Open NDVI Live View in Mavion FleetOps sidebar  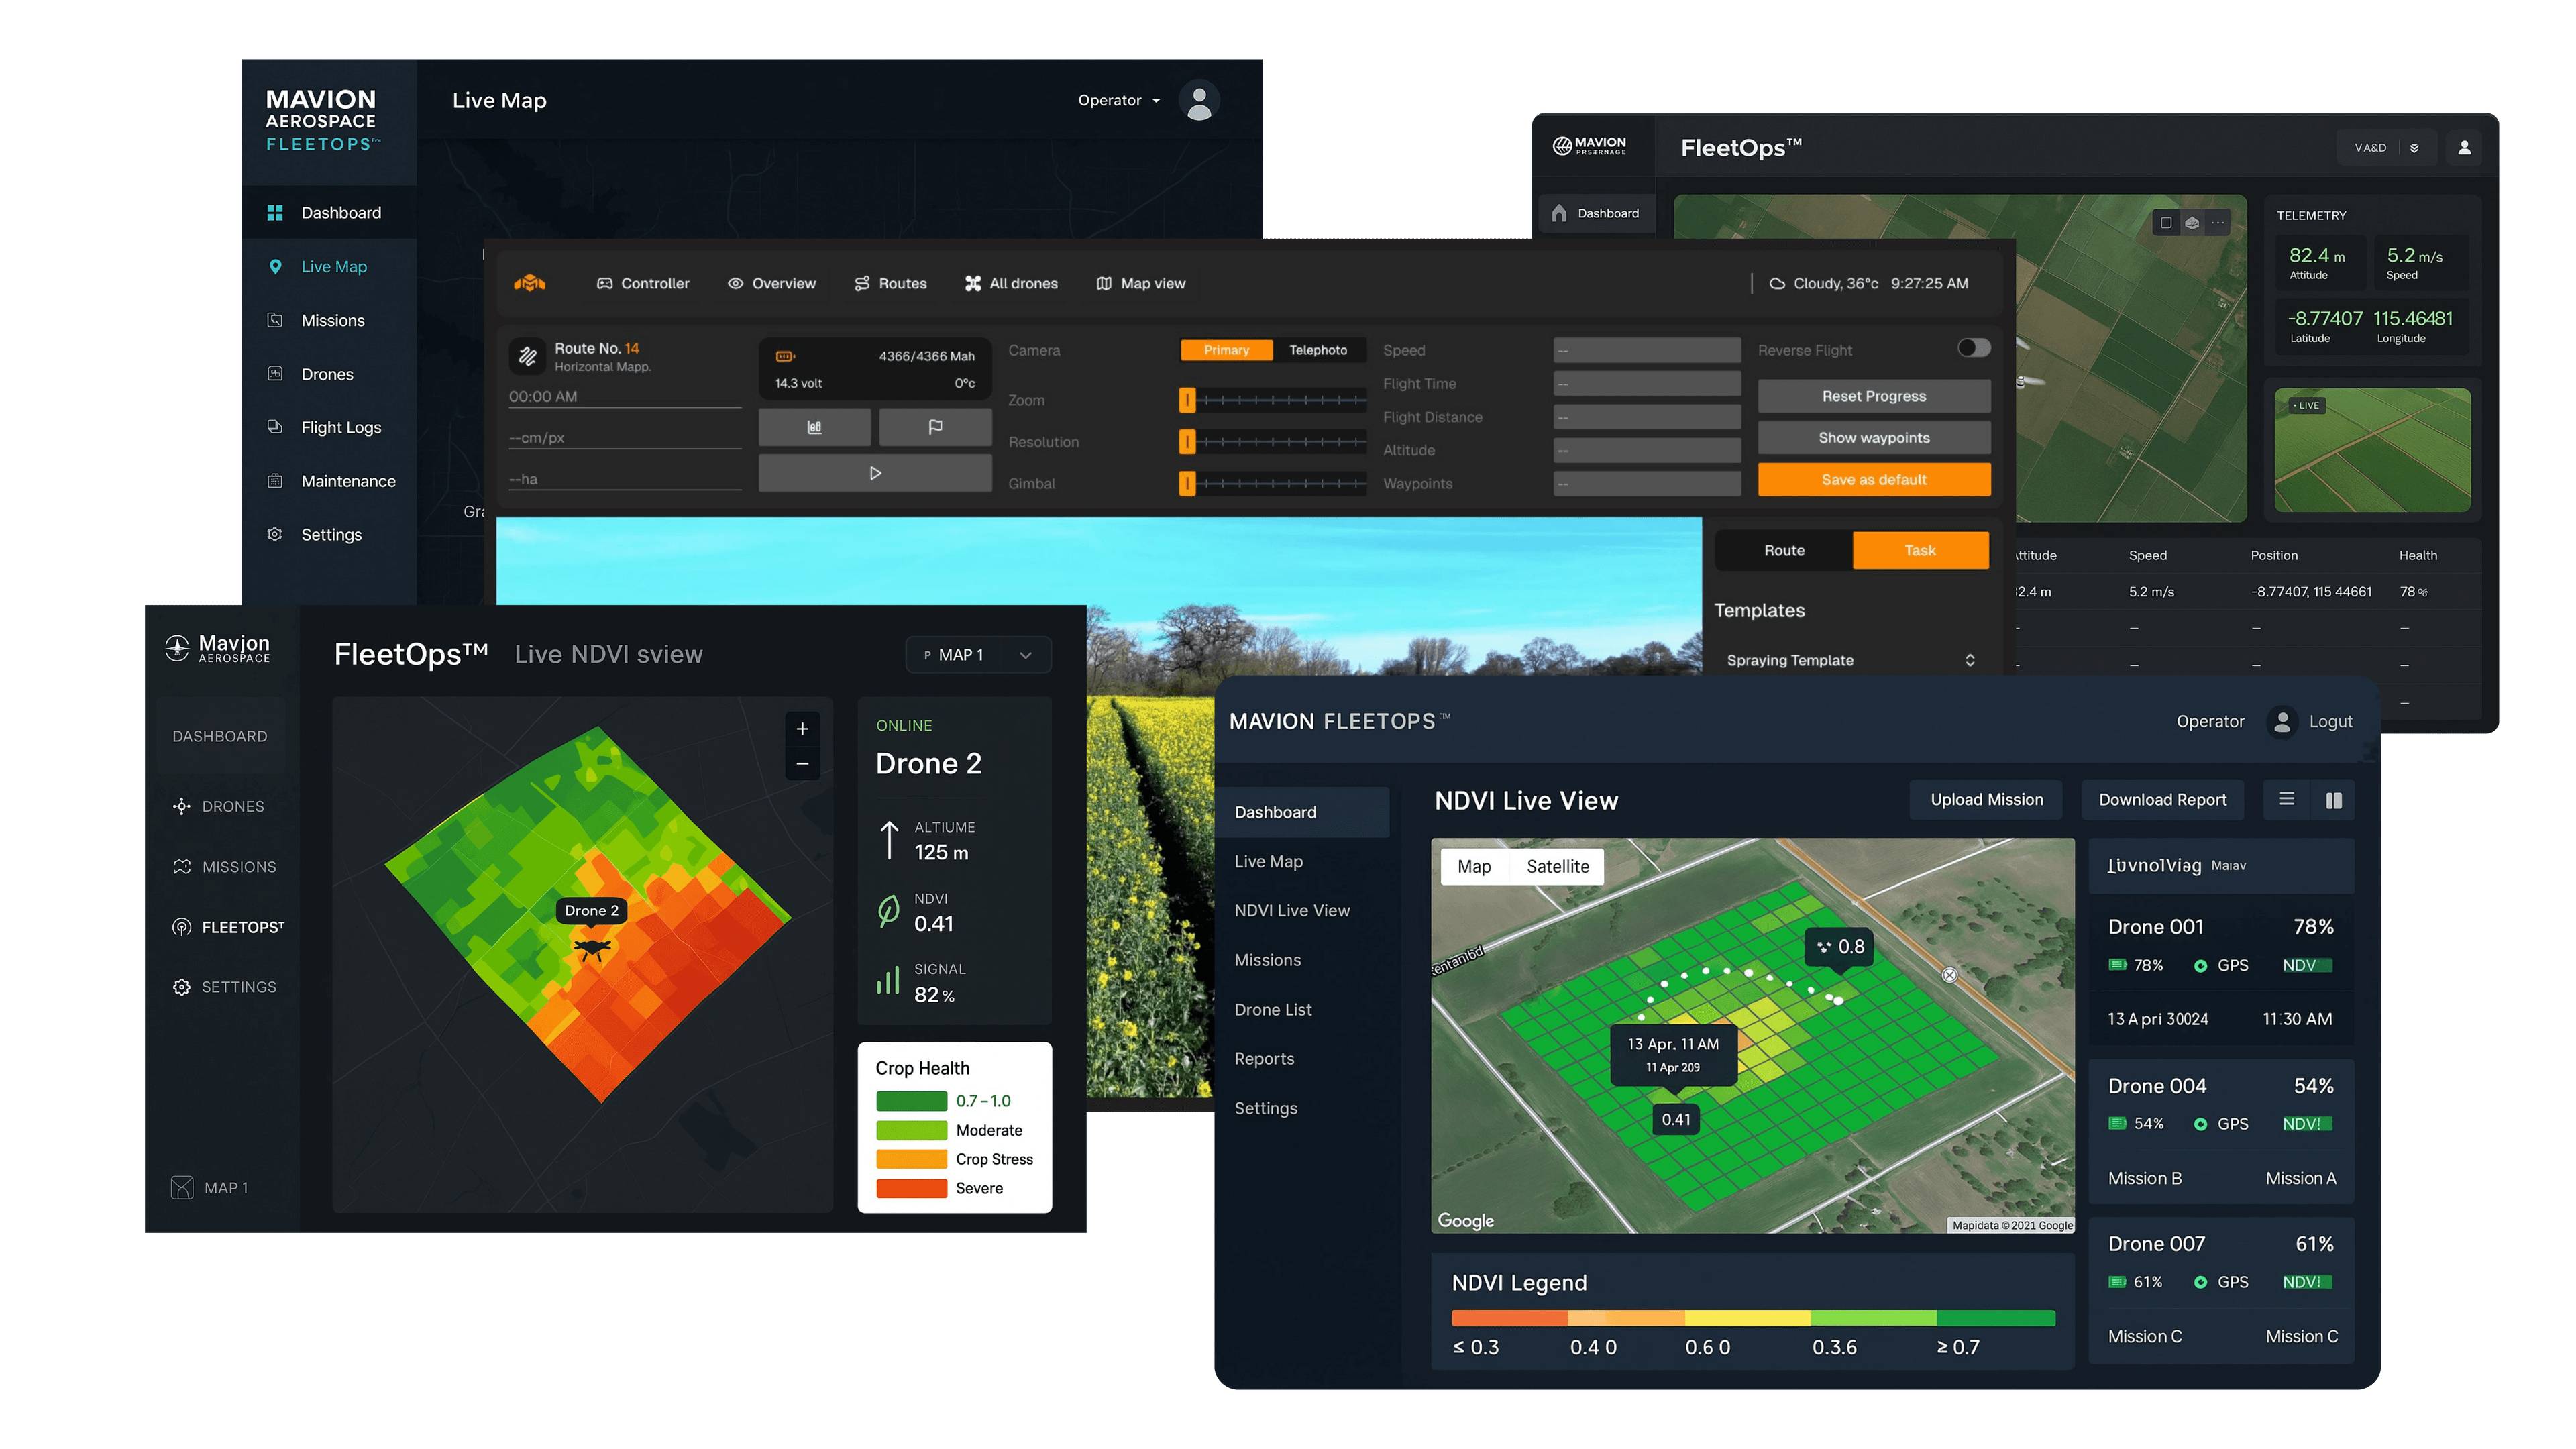[x=1292, y=910]
